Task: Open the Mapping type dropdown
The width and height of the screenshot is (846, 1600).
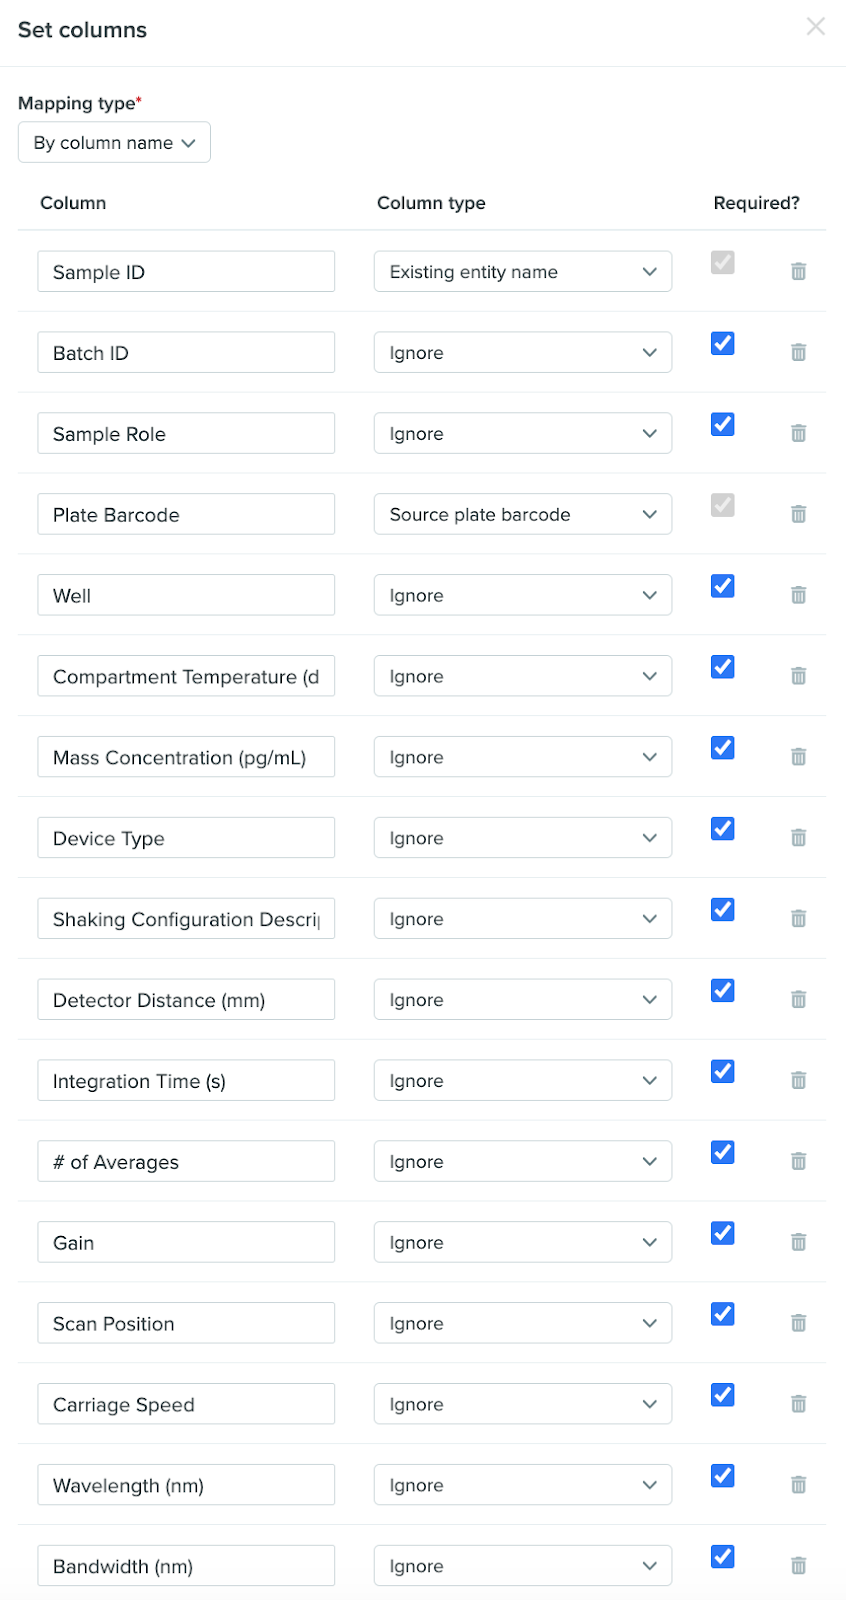Action: 114,142
